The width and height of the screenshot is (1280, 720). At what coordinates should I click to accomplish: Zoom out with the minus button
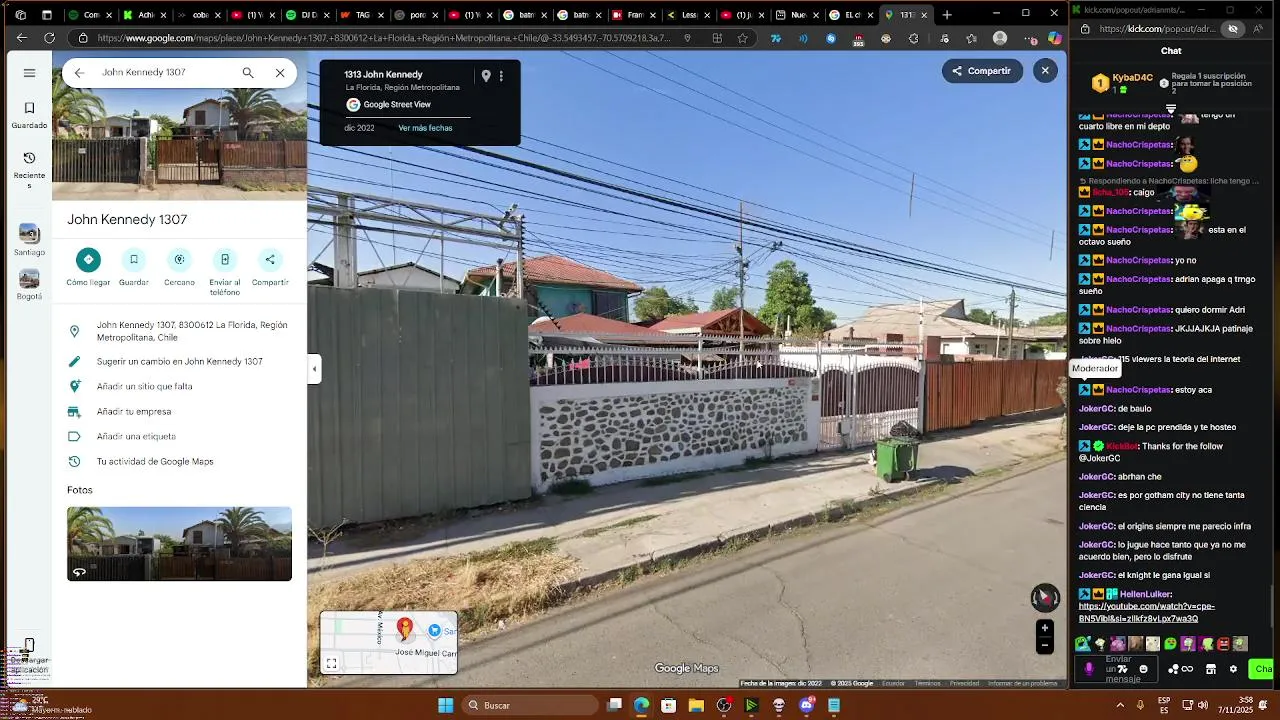(x=1045, y=645)
